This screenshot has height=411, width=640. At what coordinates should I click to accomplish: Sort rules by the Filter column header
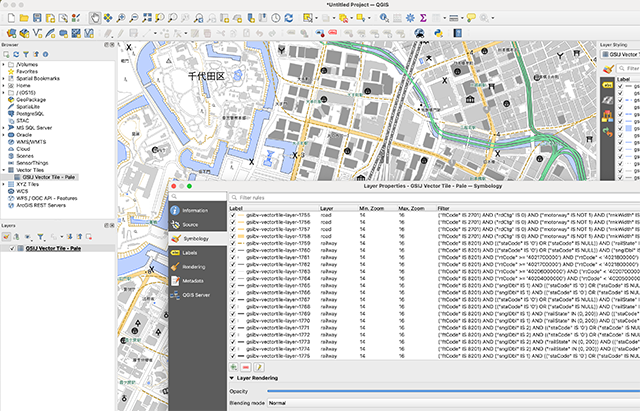tap(538, 208)
